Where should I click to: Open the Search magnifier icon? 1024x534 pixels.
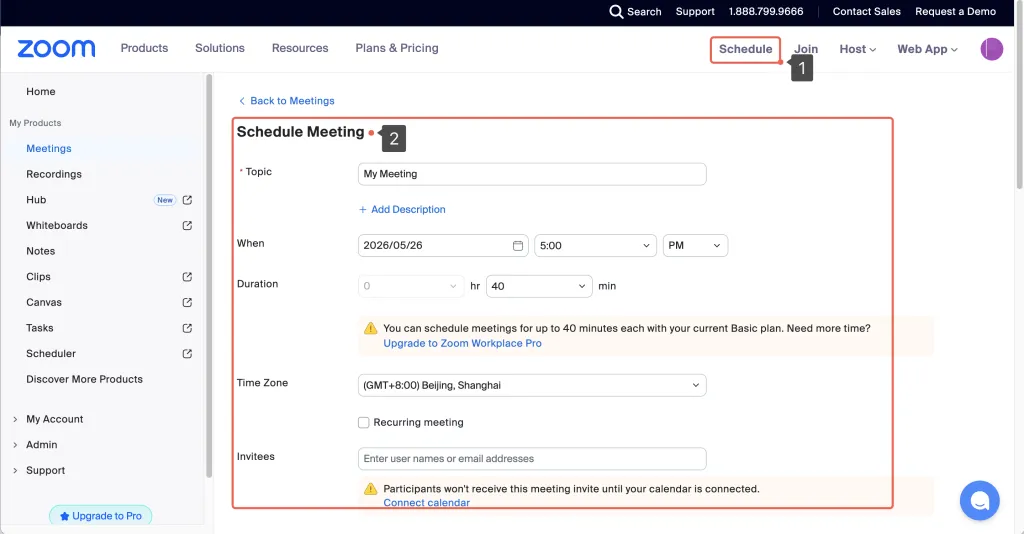[x=616, y=12]
